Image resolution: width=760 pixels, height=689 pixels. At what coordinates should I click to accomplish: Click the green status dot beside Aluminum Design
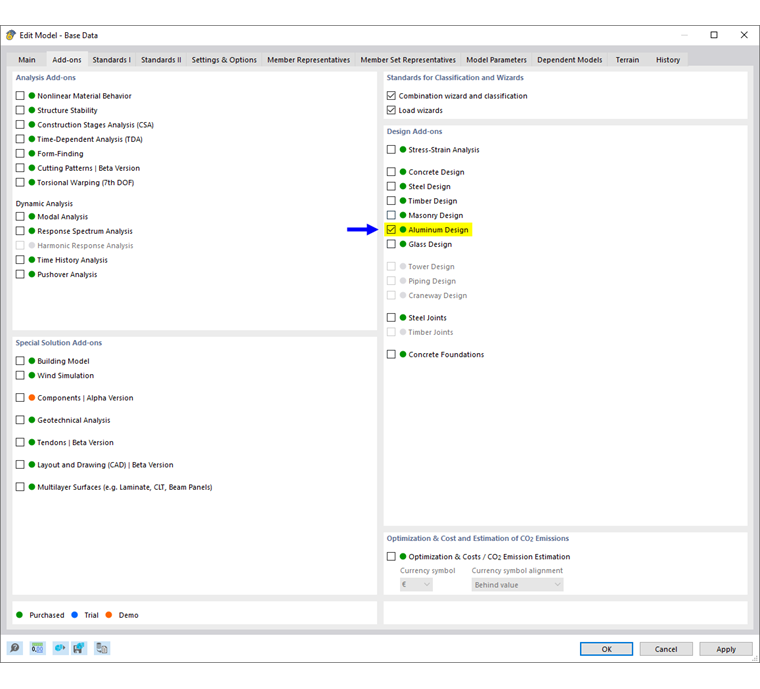[403, 230]
